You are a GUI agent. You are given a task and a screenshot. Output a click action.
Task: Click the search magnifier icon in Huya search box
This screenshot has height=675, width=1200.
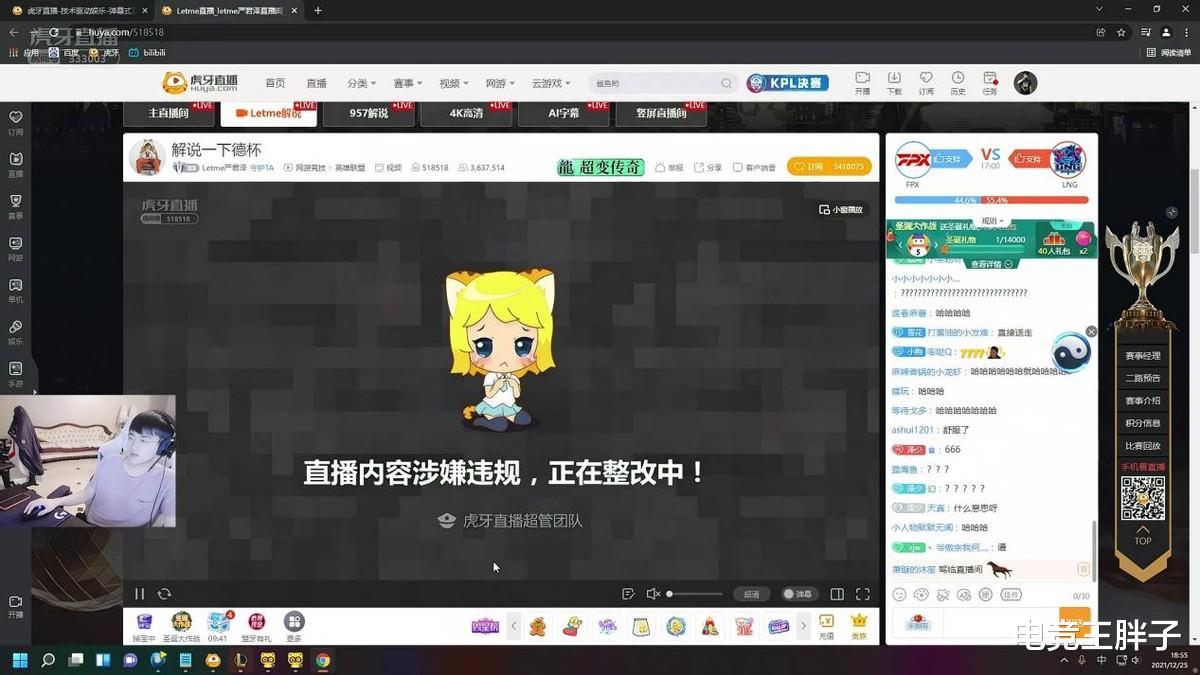726,83
